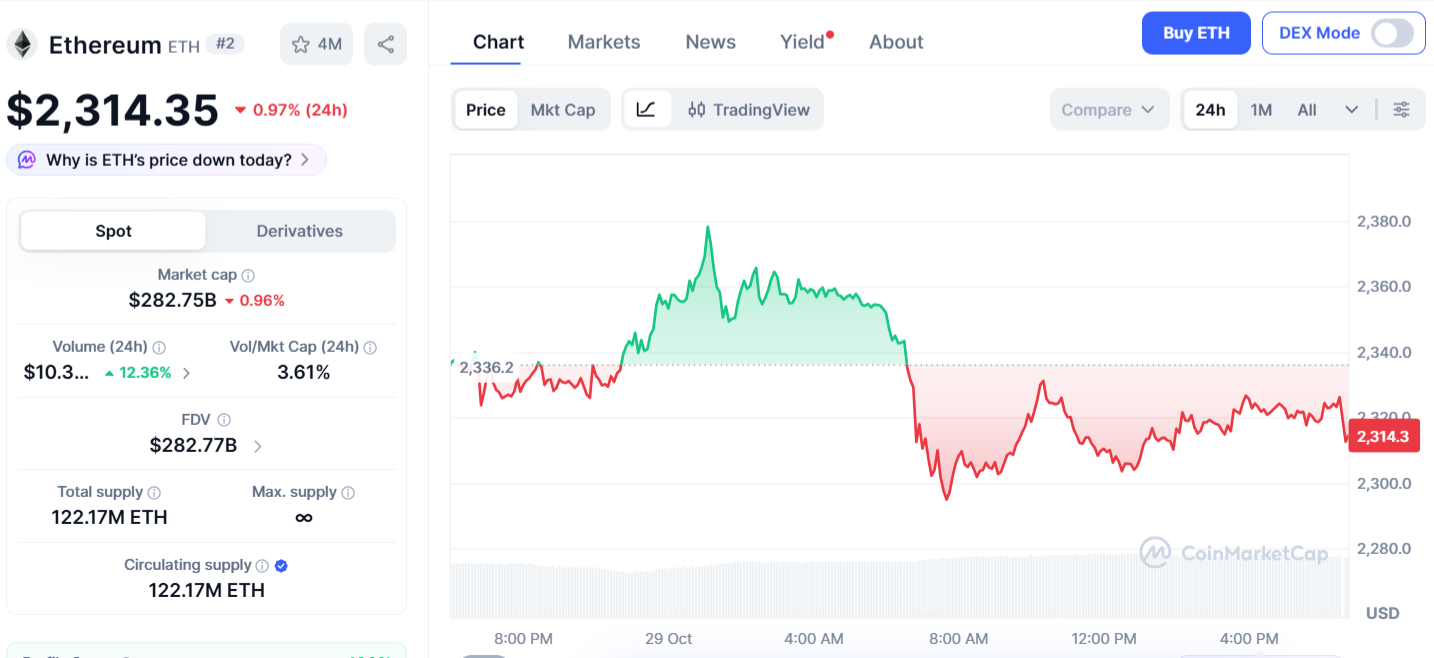1434x658 pixels.
Task: Expand Volume (24h) details arrow
Action: tap(187, 373)
